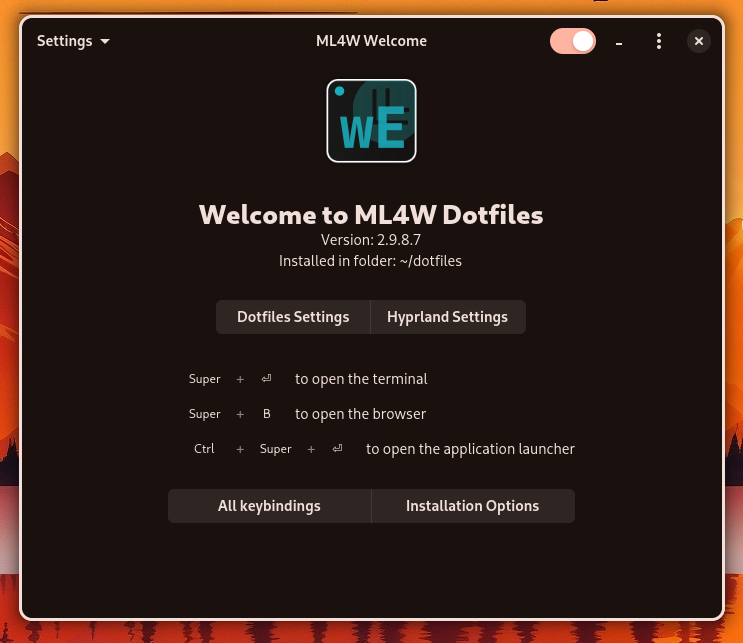Open the three-dot main menu
Image resolution: width=743 pixels, height=643 pixels.
tap(659, 41)
